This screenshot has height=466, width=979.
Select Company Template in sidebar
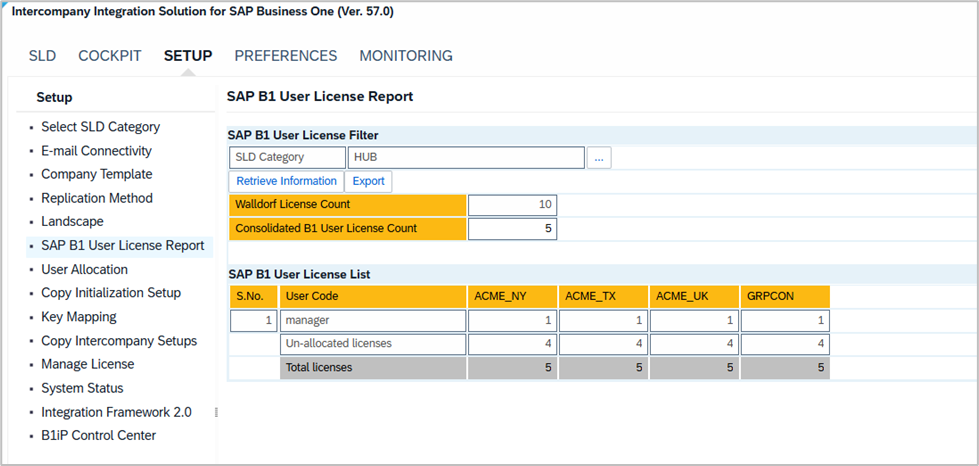[x=97, y=174]
